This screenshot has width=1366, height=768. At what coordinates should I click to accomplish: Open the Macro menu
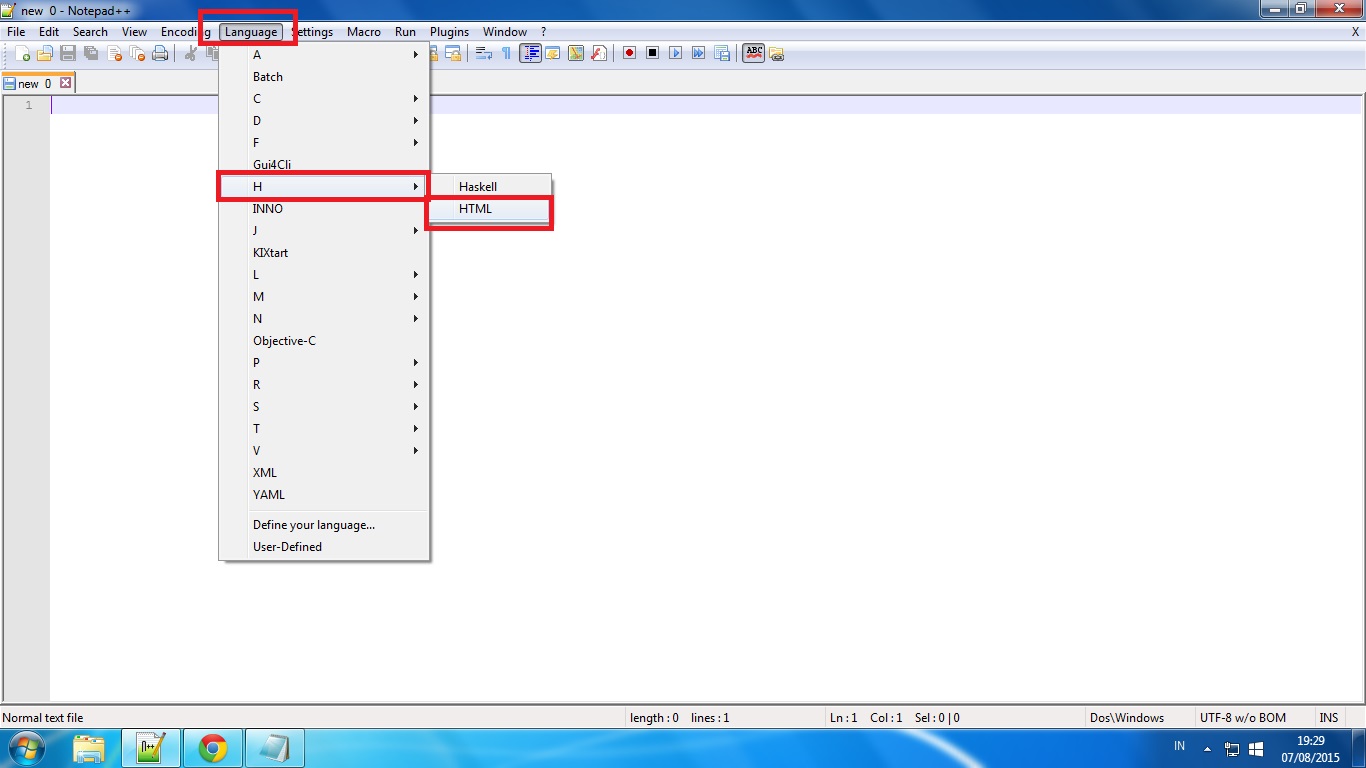pos(364,32)
